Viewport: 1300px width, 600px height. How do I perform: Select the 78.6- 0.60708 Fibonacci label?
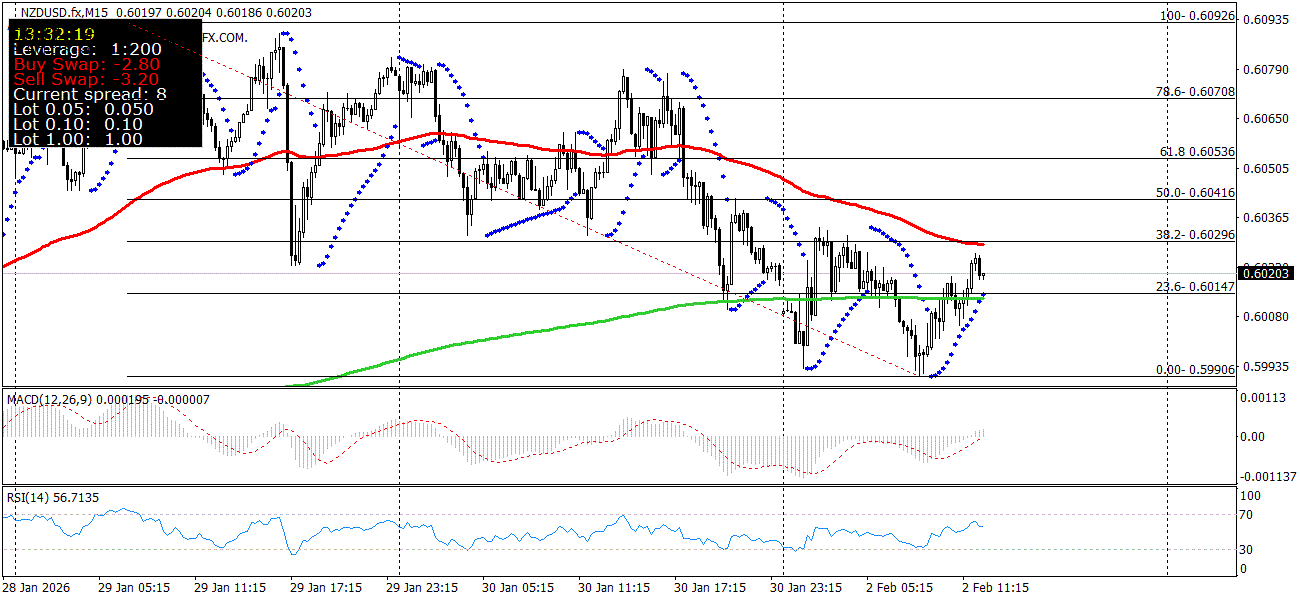point(1196,92)
